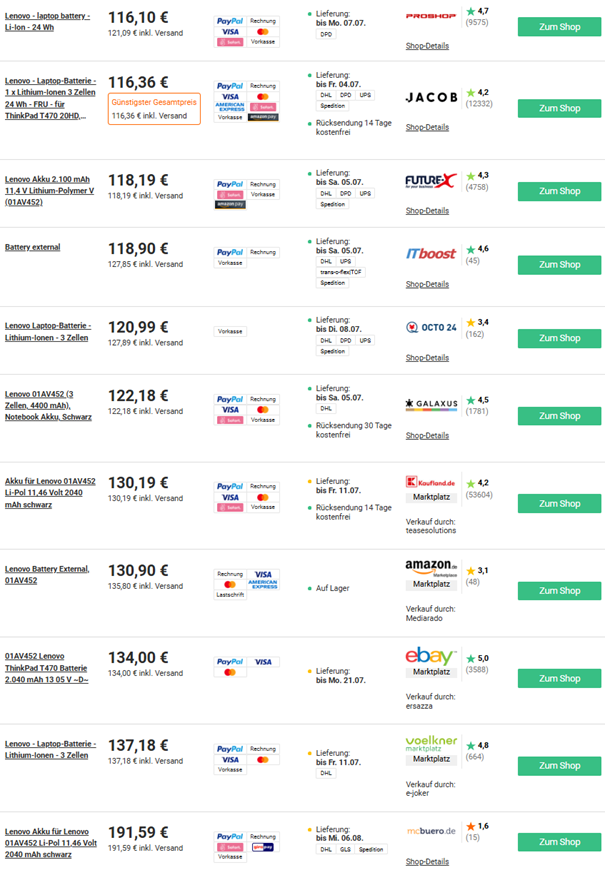
Task: Click the eBay marketplace logo
Action: click(431, 657)
